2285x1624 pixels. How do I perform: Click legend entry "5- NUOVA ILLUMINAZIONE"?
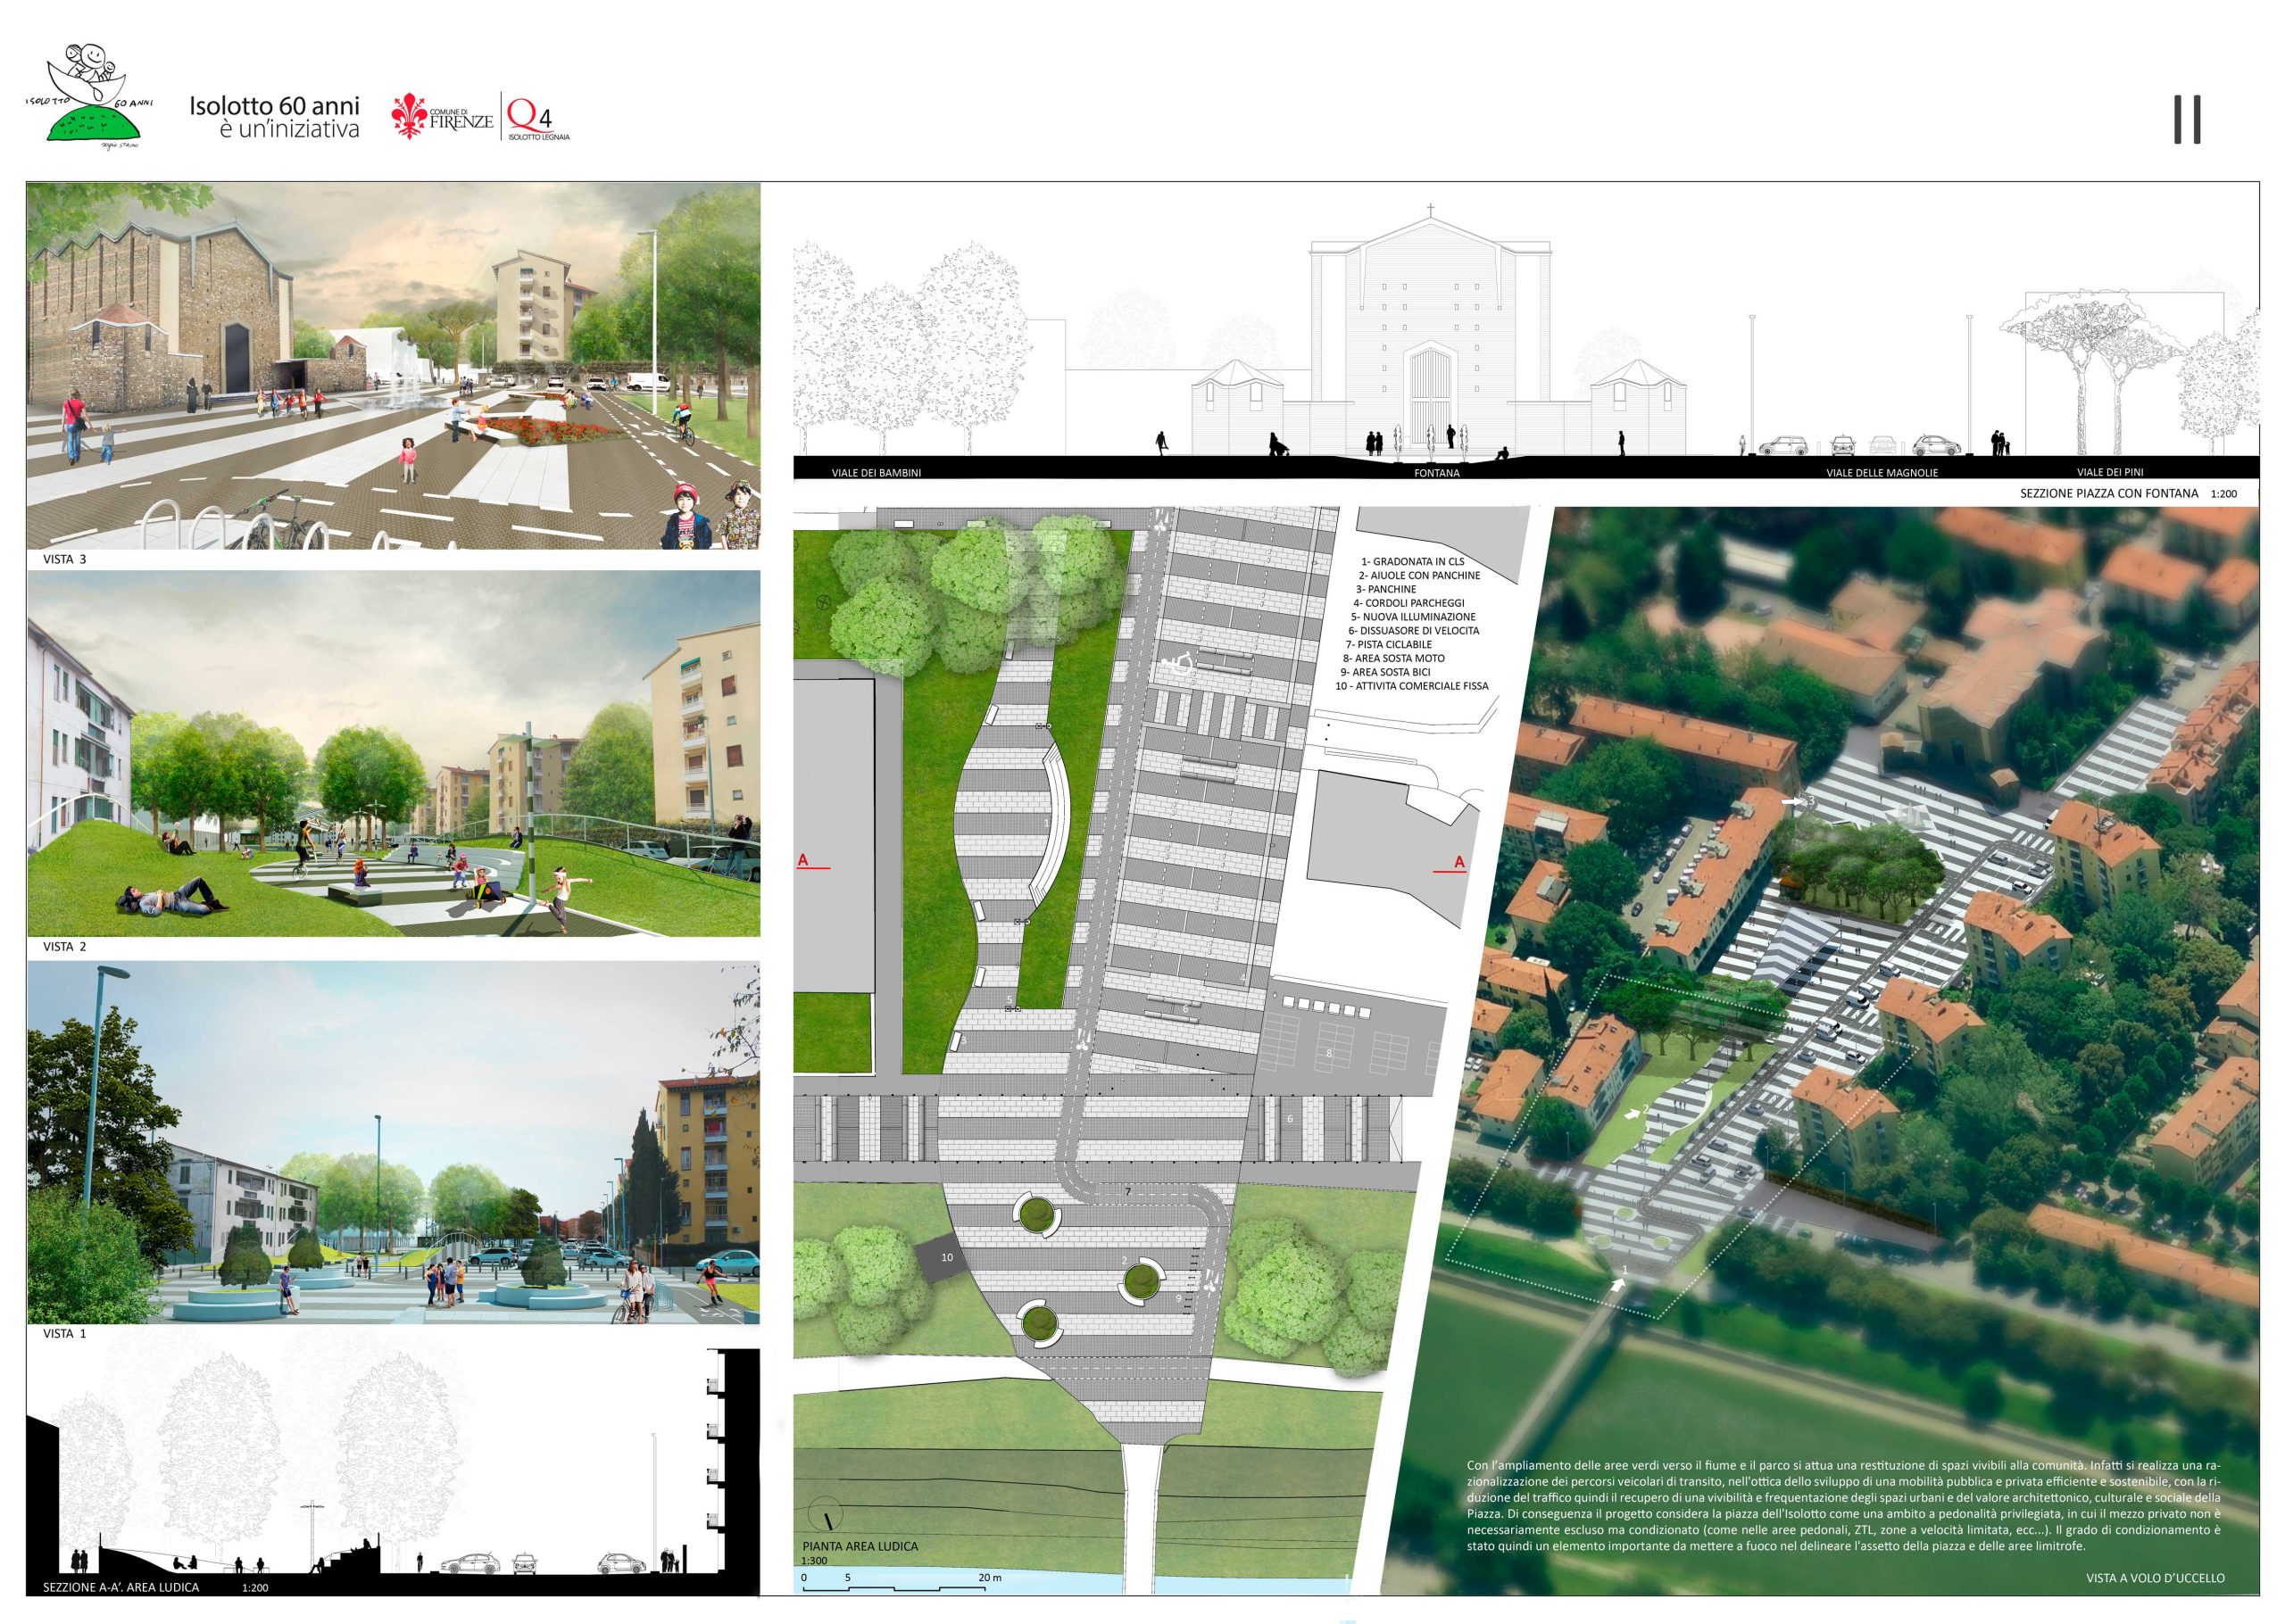tap(1413, 618)
